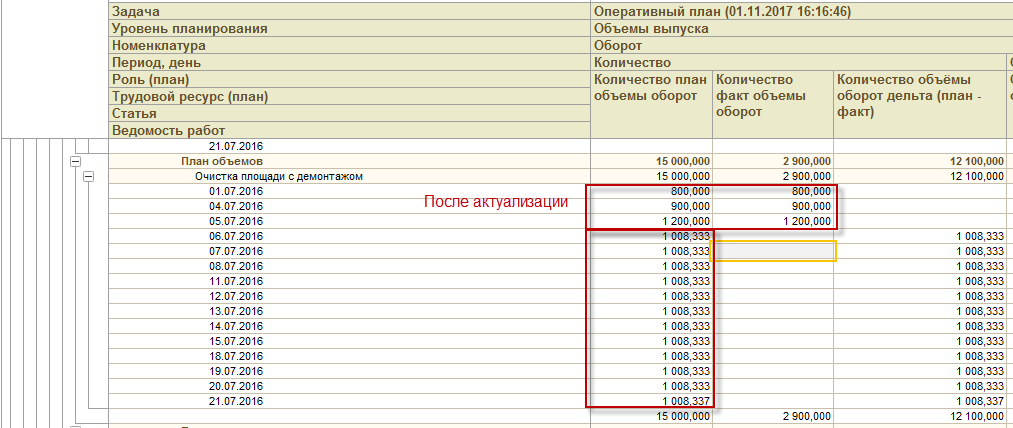This screenshot has width=1013, height=428.
Task: Click delta value 1 008,333 for 06.07.2016
Action: pos(981,236)
